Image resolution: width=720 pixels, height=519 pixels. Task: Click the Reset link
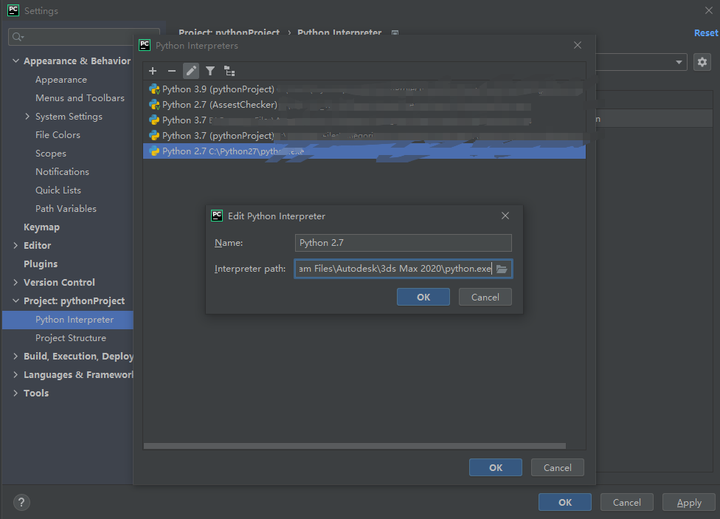click(706, 33)
